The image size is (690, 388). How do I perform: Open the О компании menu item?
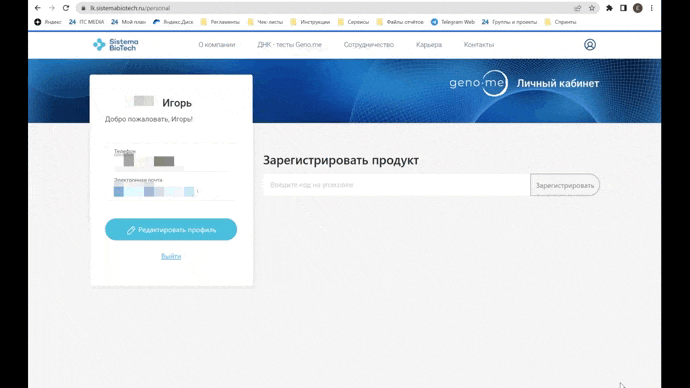click(217, 45)
